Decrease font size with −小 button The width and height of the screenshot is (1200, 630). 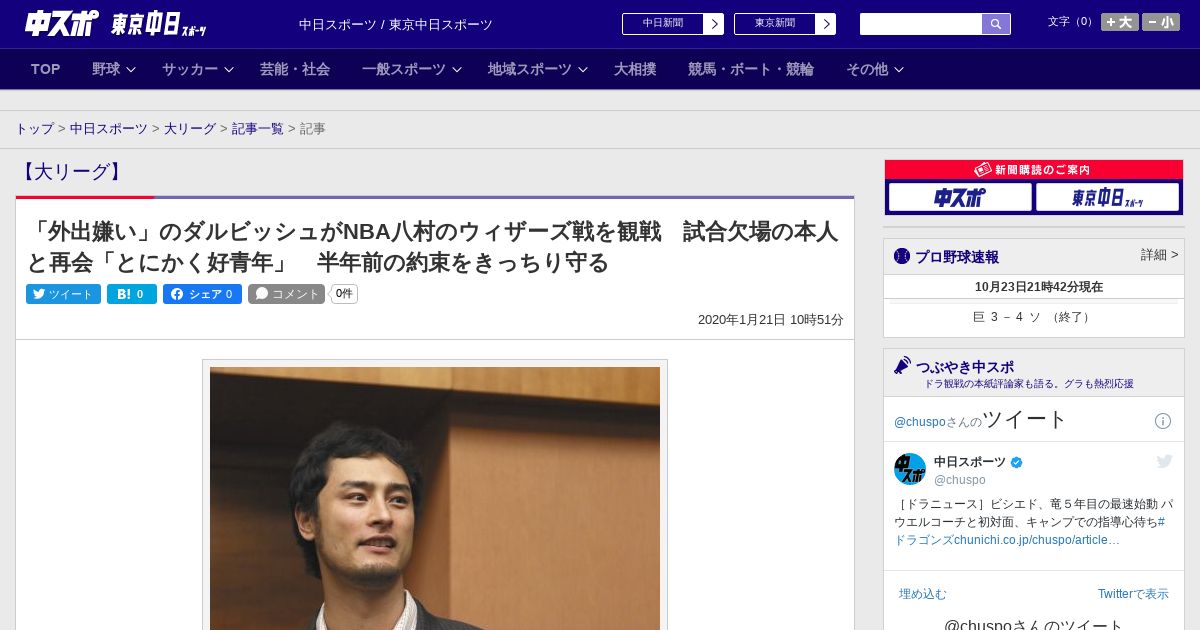coord(1161,22)
